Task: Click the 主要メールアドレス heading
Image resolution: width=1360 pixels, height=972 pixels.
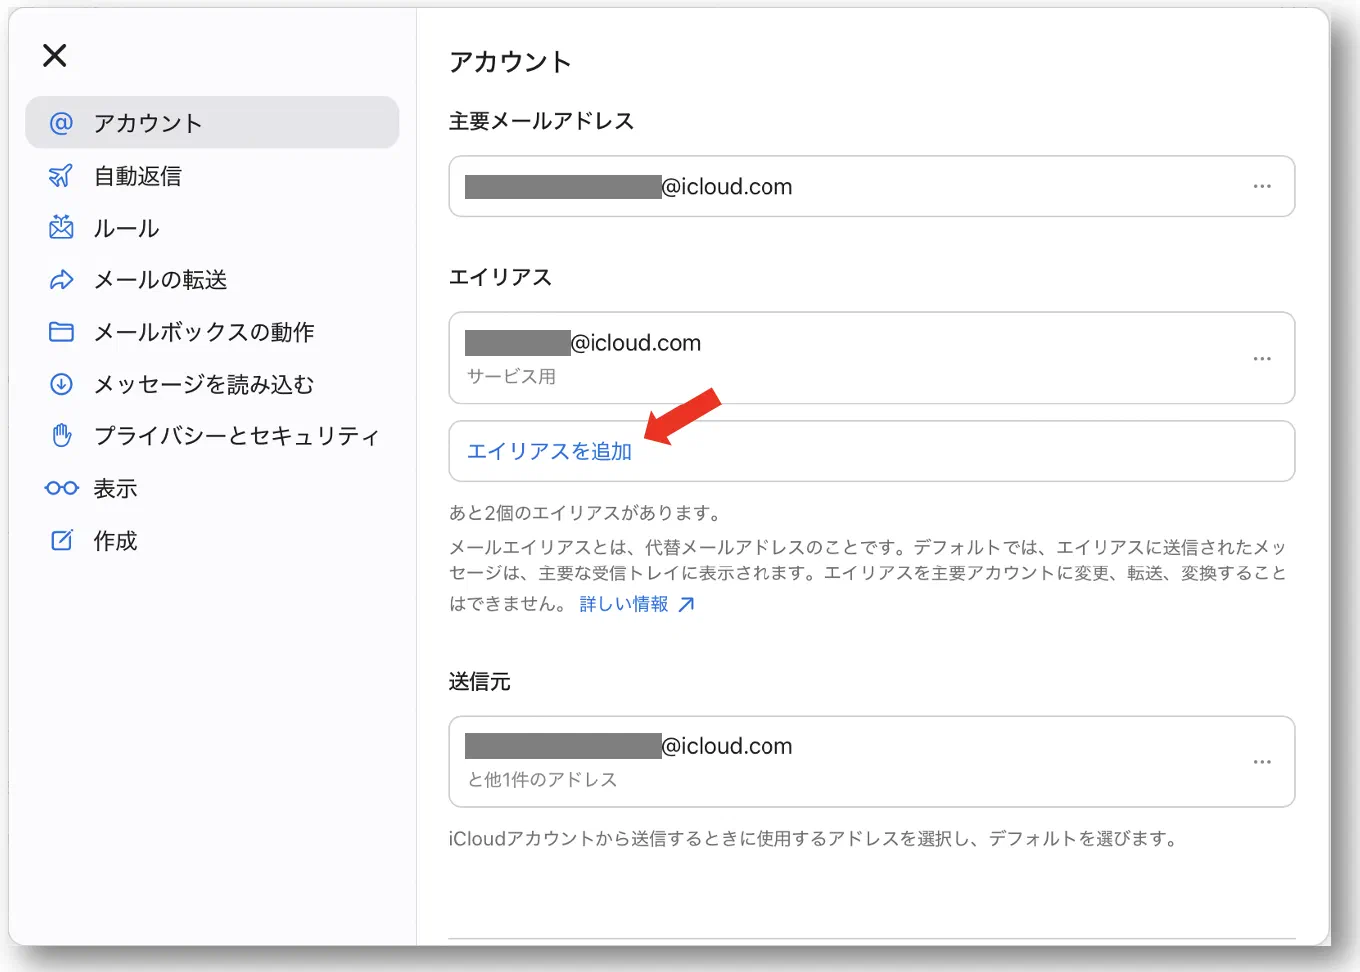Action: 541,121
